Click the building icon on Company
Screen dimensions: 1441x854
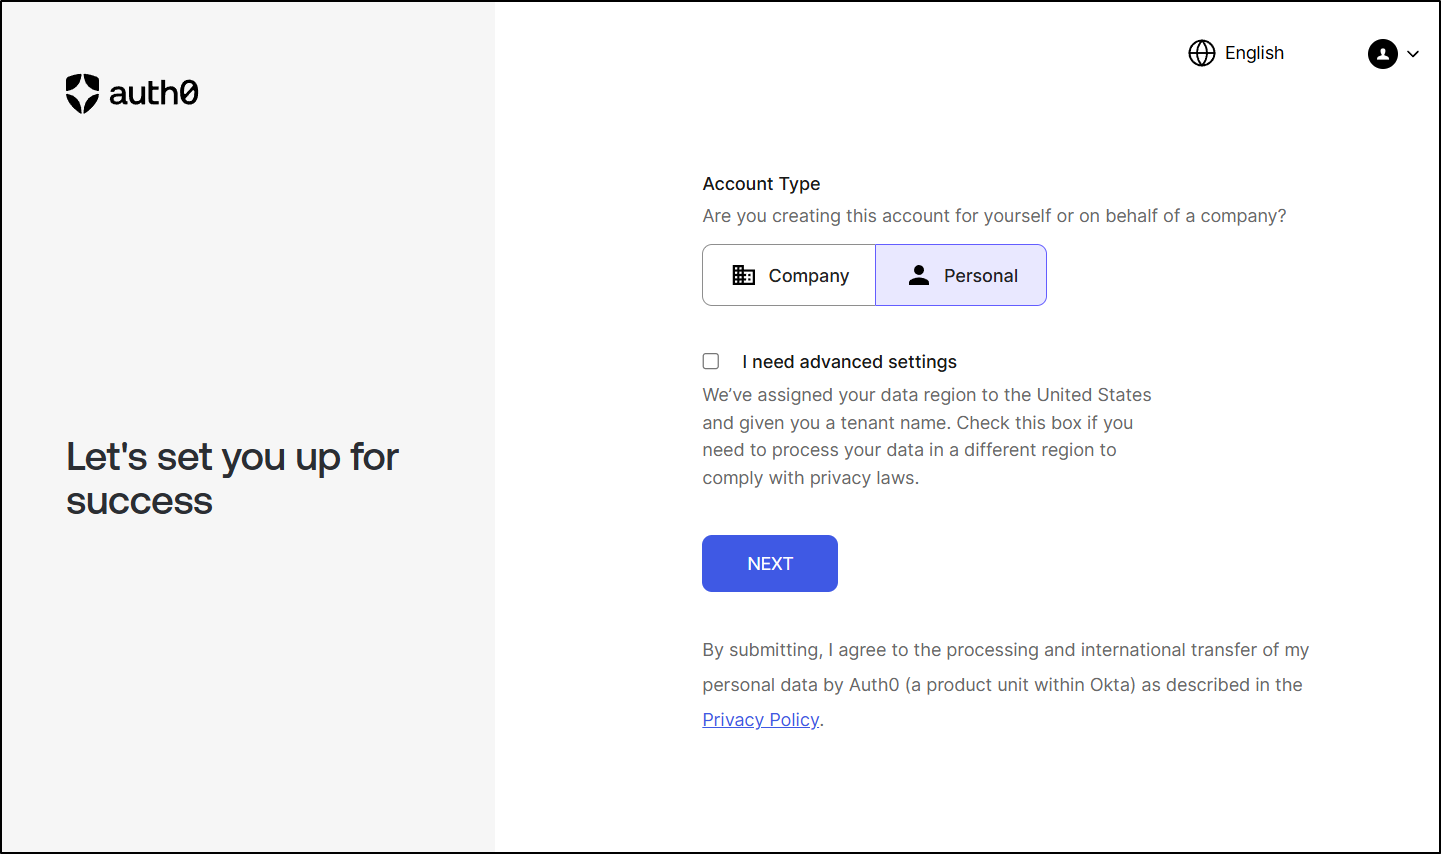click(x=744, y=275)
